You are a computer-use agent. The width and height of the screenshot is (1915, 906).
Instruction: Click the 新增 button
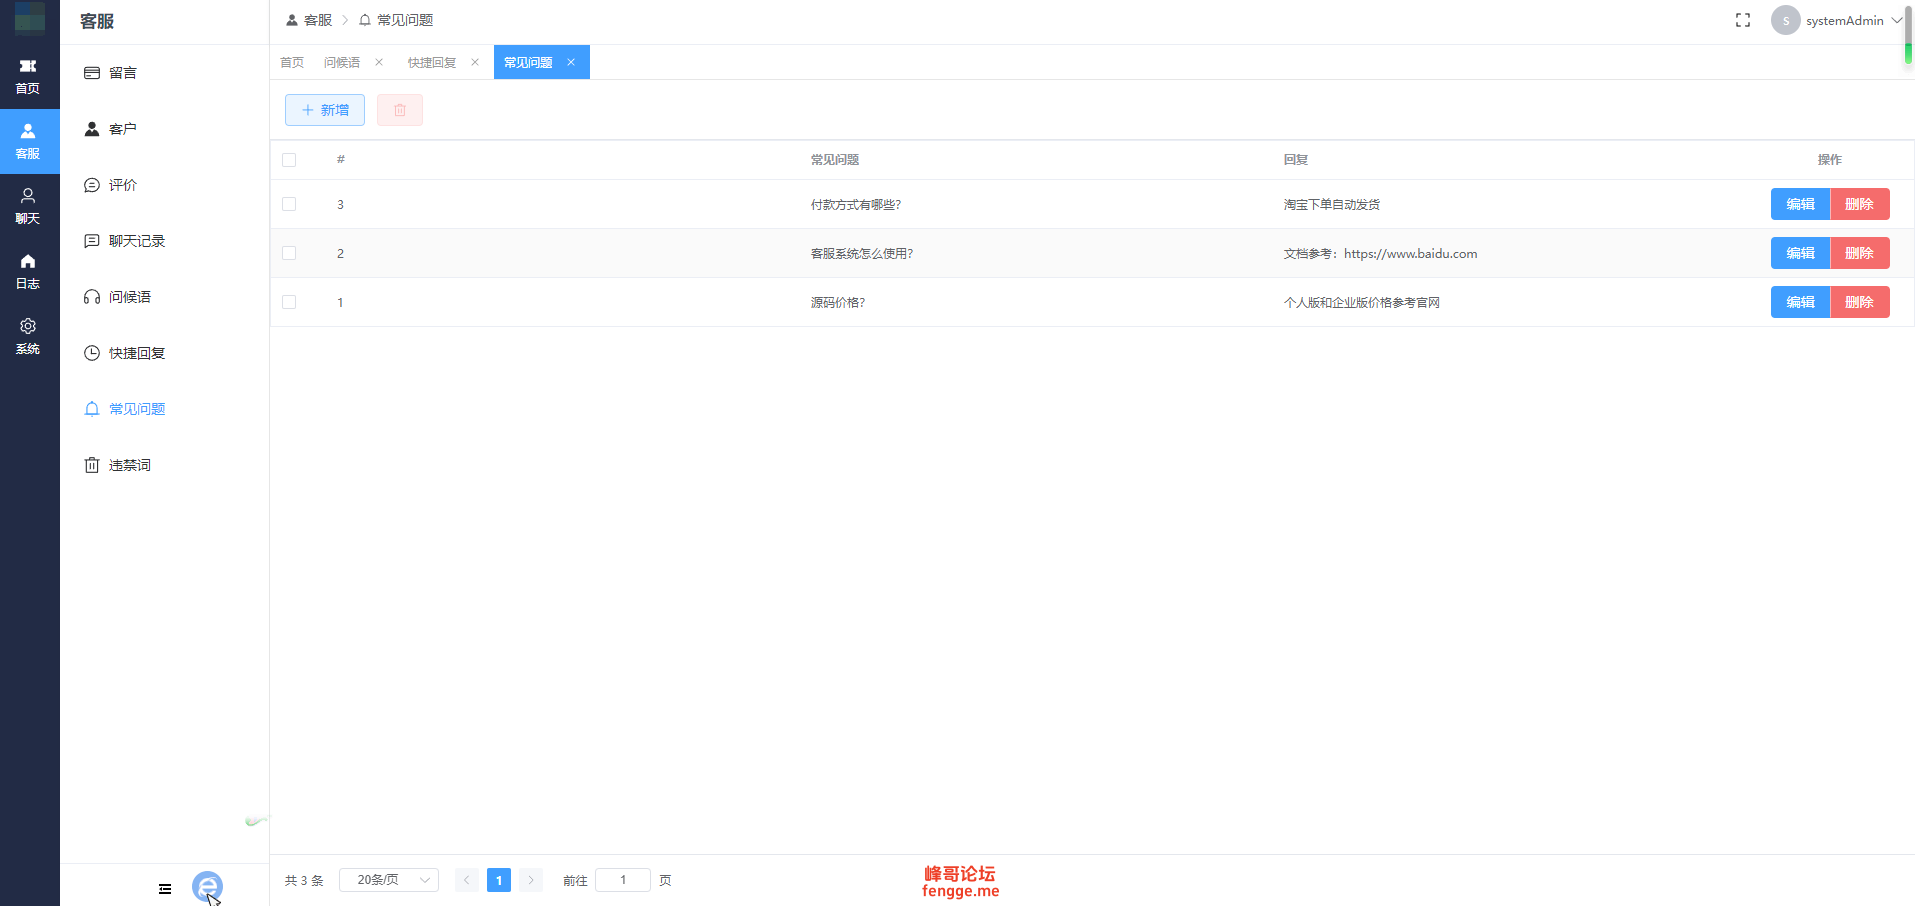click(325, 110)
